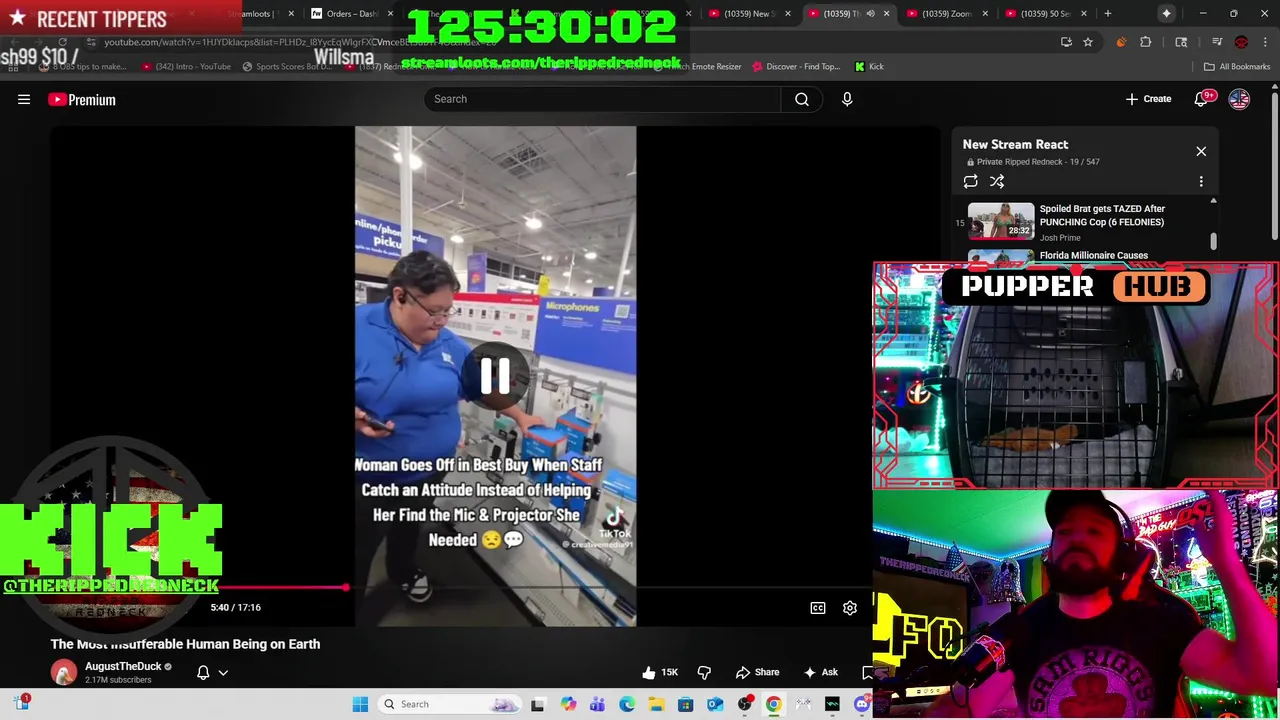
Task: Open Microsoft Edge from taskbar
Action: pyautogui.click(x=626, y=704)
